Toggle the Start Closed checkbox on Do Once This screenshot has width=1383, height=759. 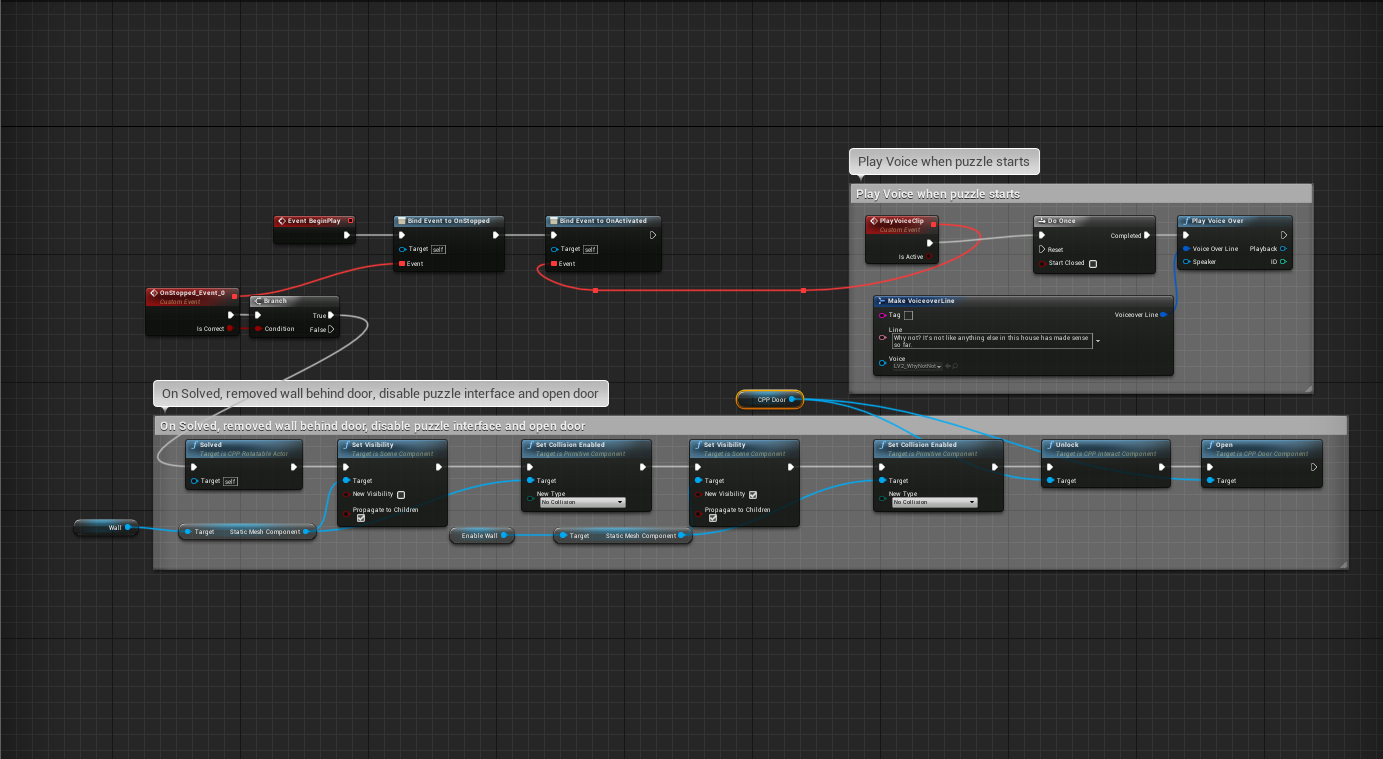tap(1093, 264)
